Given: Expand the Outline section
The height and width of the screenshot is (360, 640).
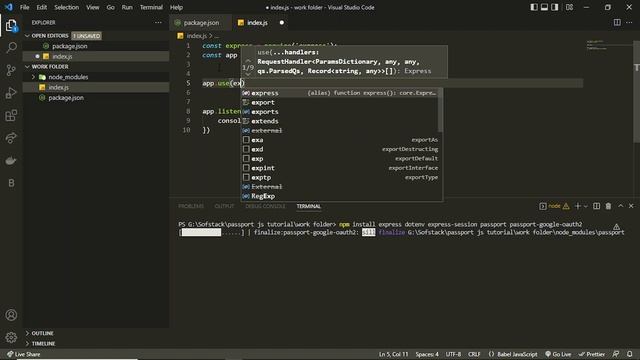Looking at the screenshot, I should coord(96,333).
